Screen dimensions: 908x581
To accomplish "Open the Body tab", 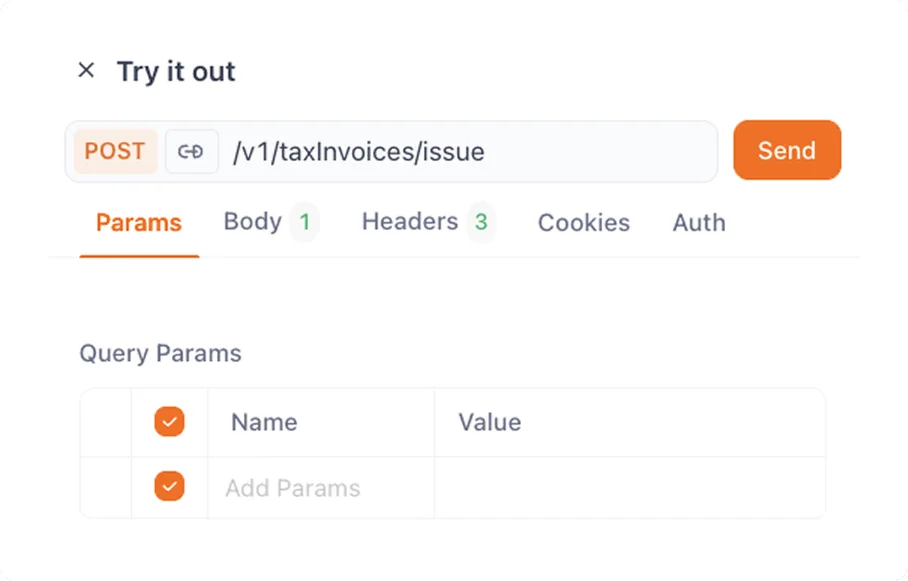I will pos(252,222).
